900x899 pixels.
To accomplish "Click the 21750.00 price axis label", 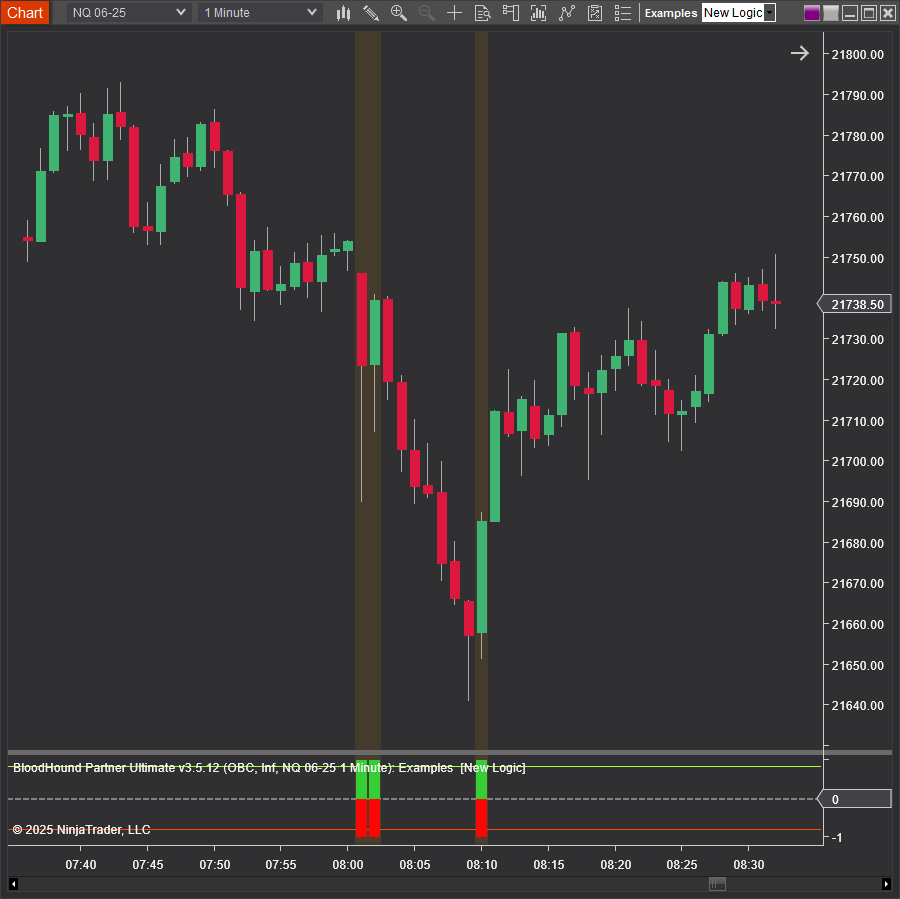I will point(858,258).
